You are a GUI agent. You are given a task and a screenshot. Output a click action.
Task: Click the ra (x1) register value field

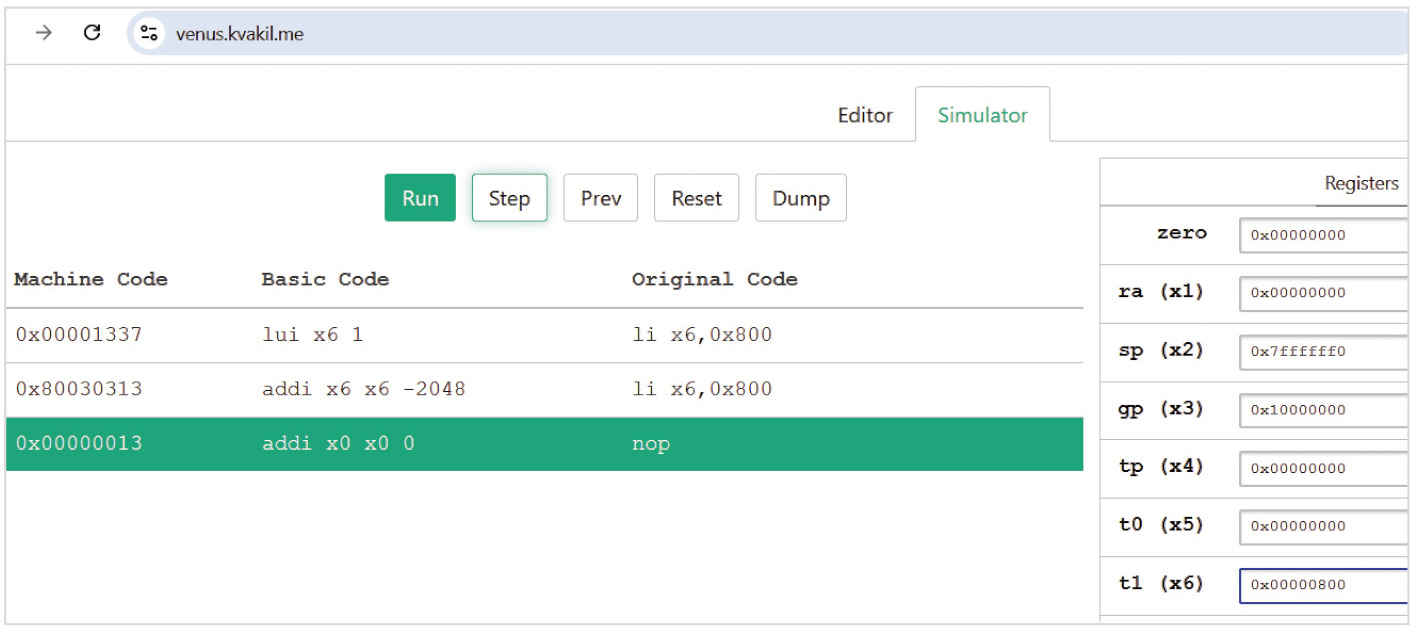click(1322, 293)
